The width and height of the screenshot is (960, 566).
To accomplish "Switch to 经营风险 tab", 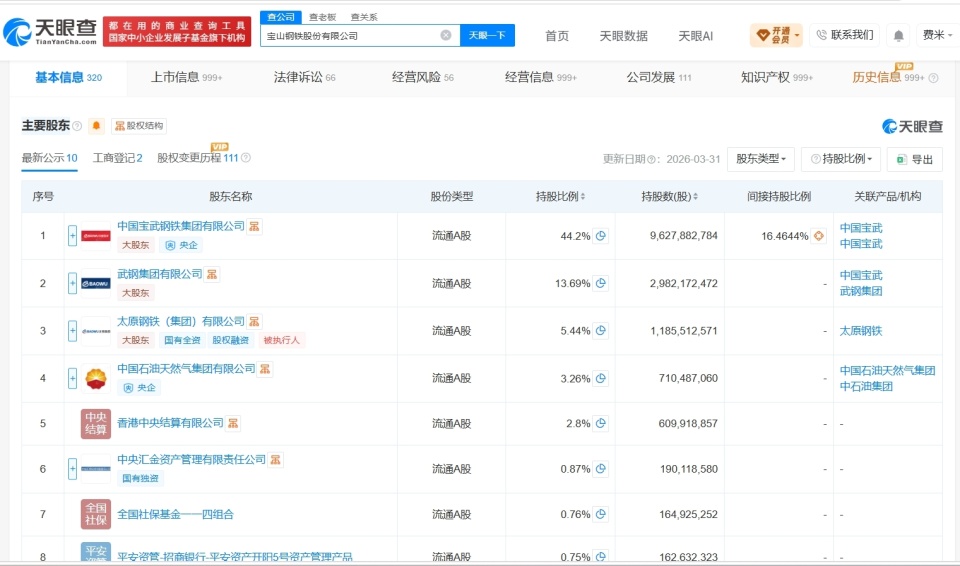I will [x=422, y=77].
